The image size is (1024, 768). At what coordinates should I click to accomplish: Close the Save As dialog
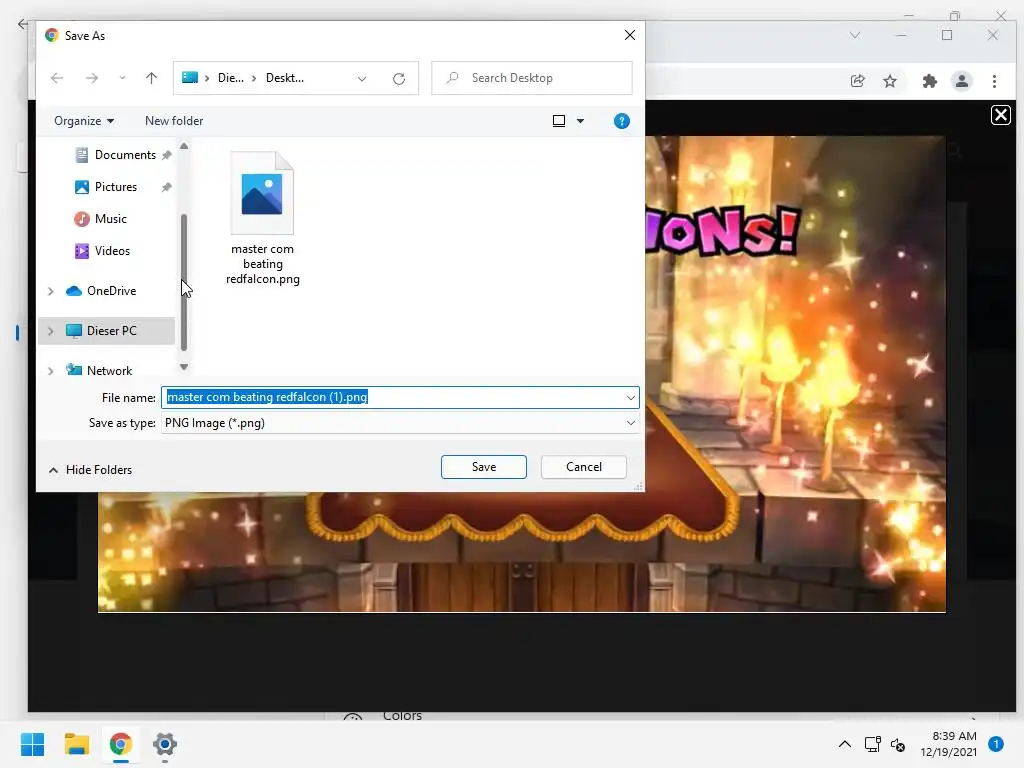[630, 35]
